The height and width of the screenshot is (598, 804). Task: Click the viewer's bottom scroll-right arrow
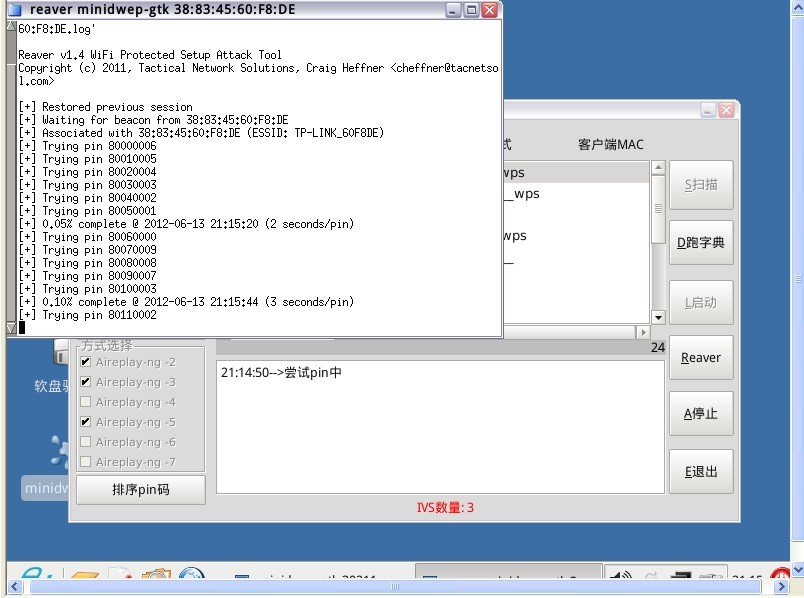(781, 586)
